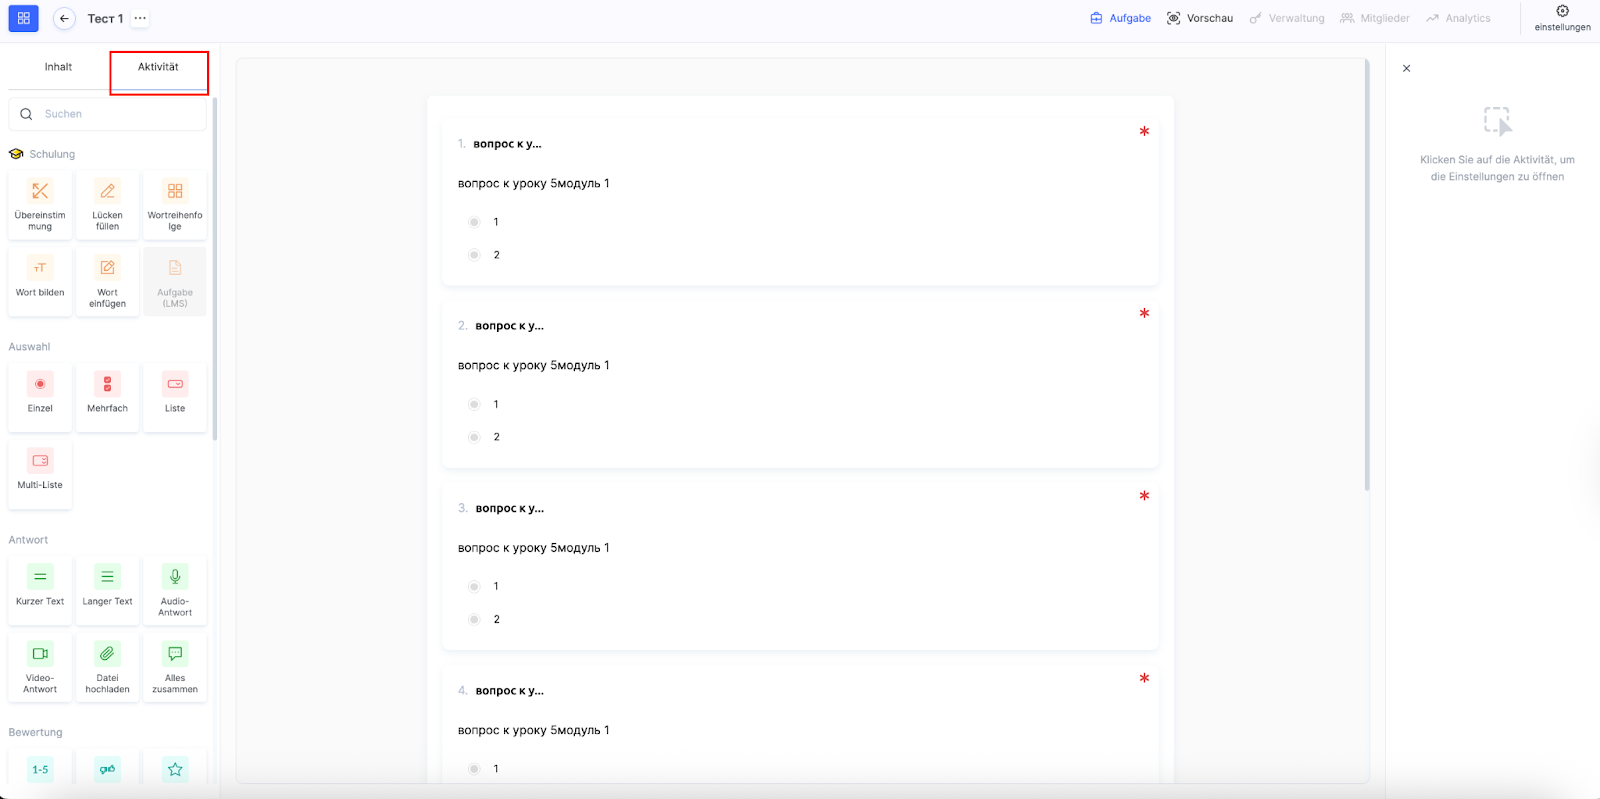
Task: Add a Kurzer Text answer field
Action: [x=40, y=590]
